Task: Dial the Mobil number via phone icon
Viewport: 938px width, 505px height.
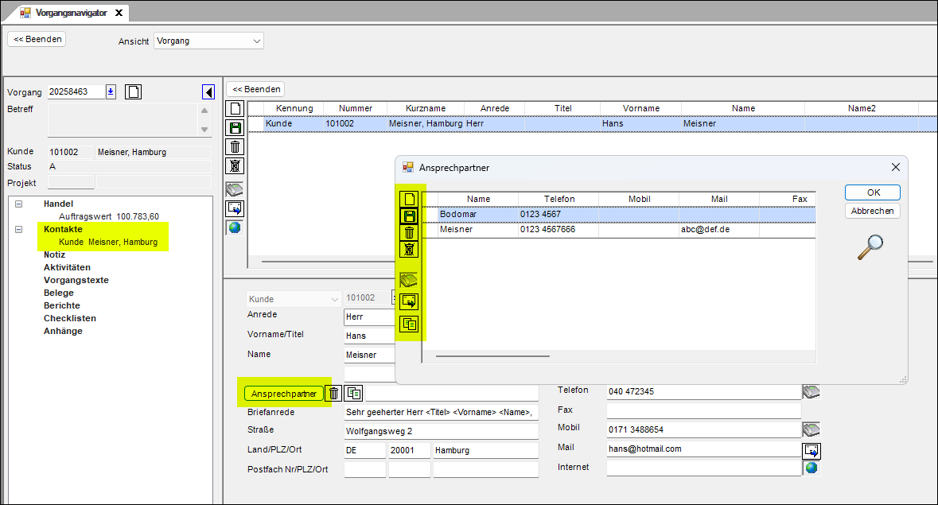Action: point(811,430)
